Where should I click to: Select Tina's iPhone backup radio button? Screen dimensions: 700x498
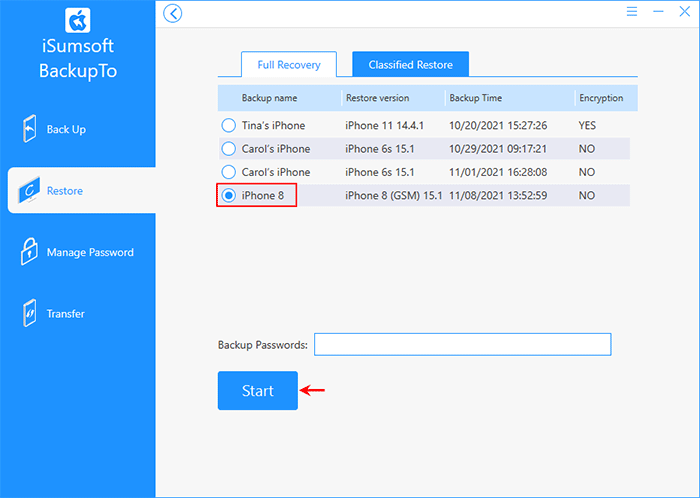229,125
